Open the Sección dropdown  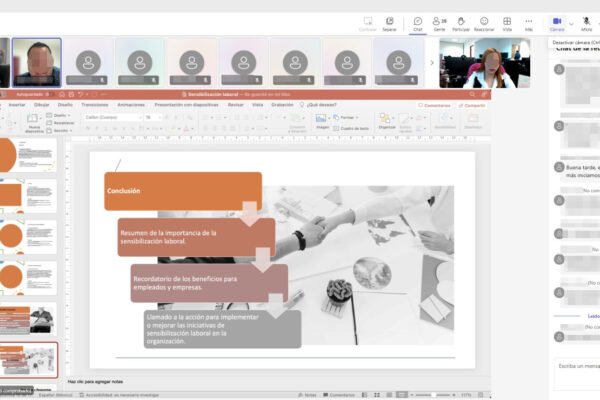pos(59,131)
